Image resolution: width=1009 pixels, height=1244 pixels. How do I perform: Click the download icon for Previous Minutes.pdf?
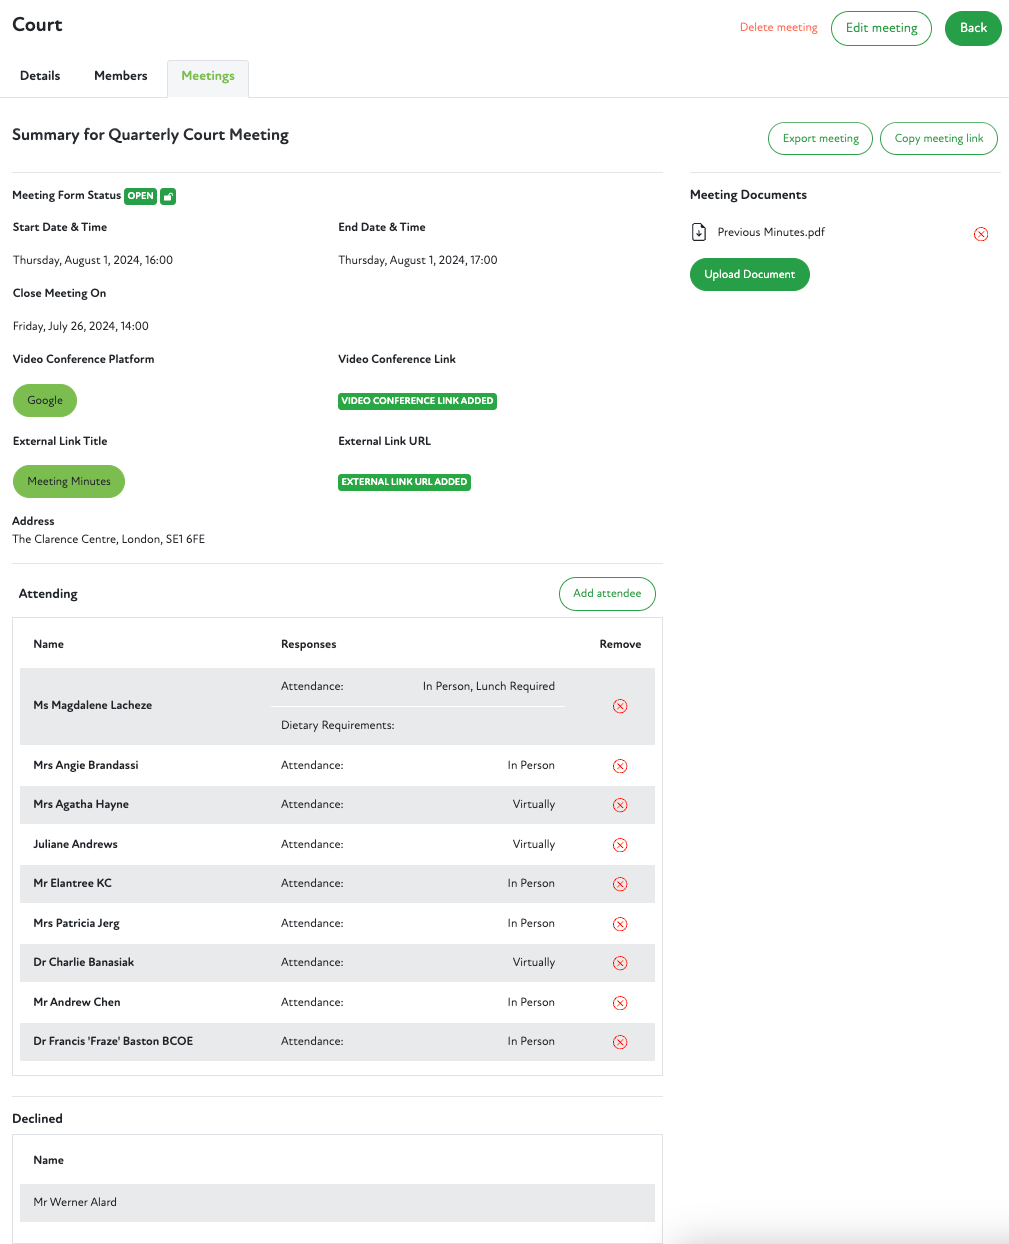click(x=699, y=232)
